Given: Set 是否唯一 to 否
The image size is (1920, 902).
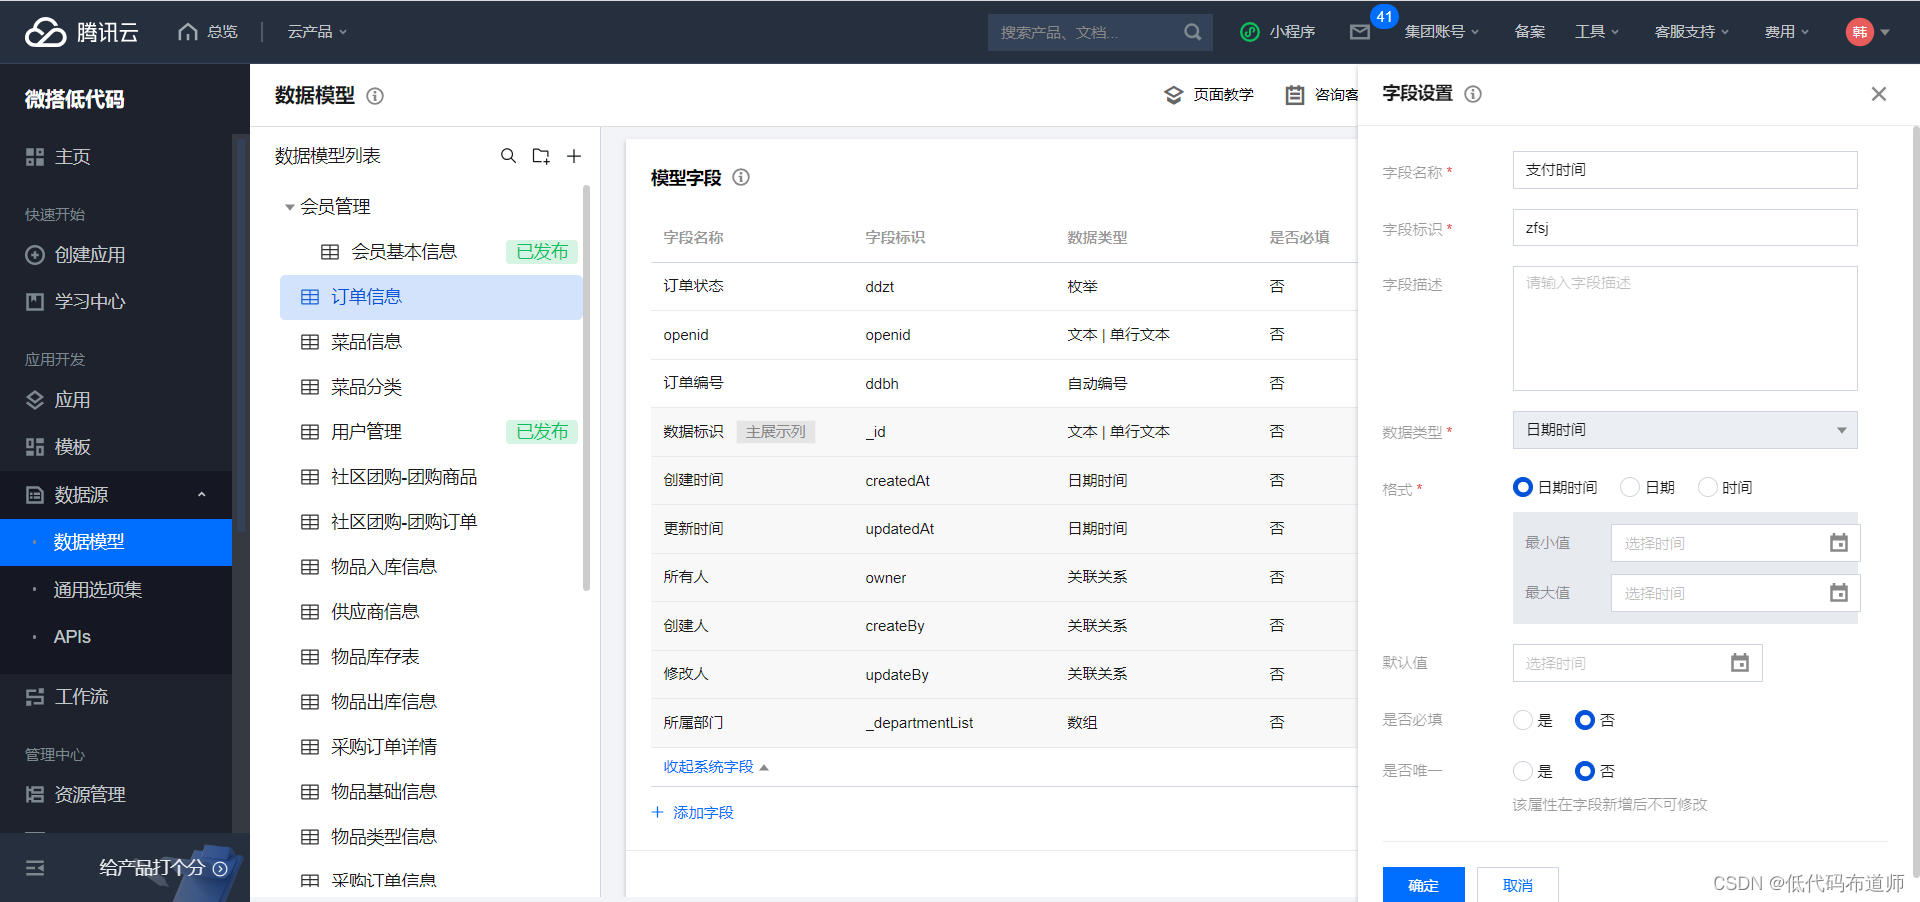Looking at the screenshot, I should coord(1584,771).
